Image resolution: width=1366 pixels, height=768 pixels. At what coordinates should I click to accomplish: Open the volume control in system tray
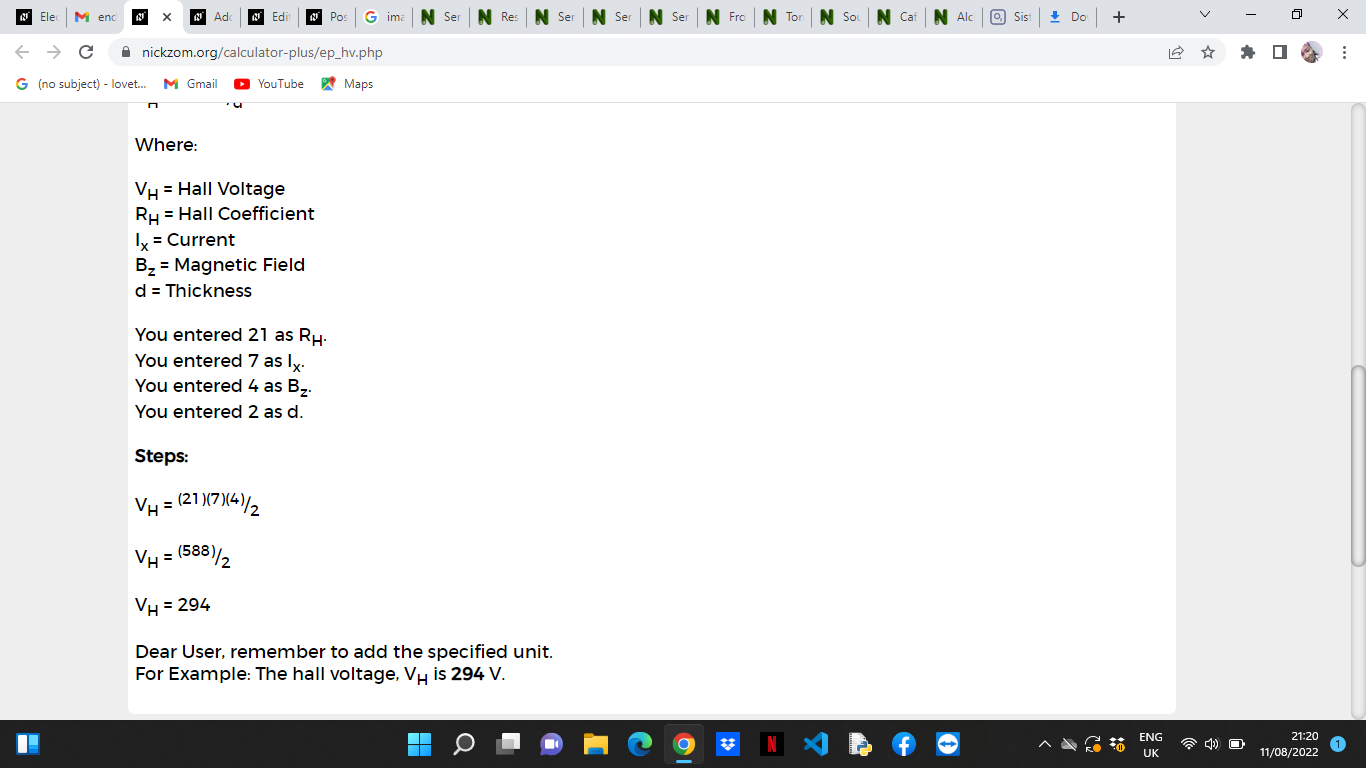[1211, 744]
